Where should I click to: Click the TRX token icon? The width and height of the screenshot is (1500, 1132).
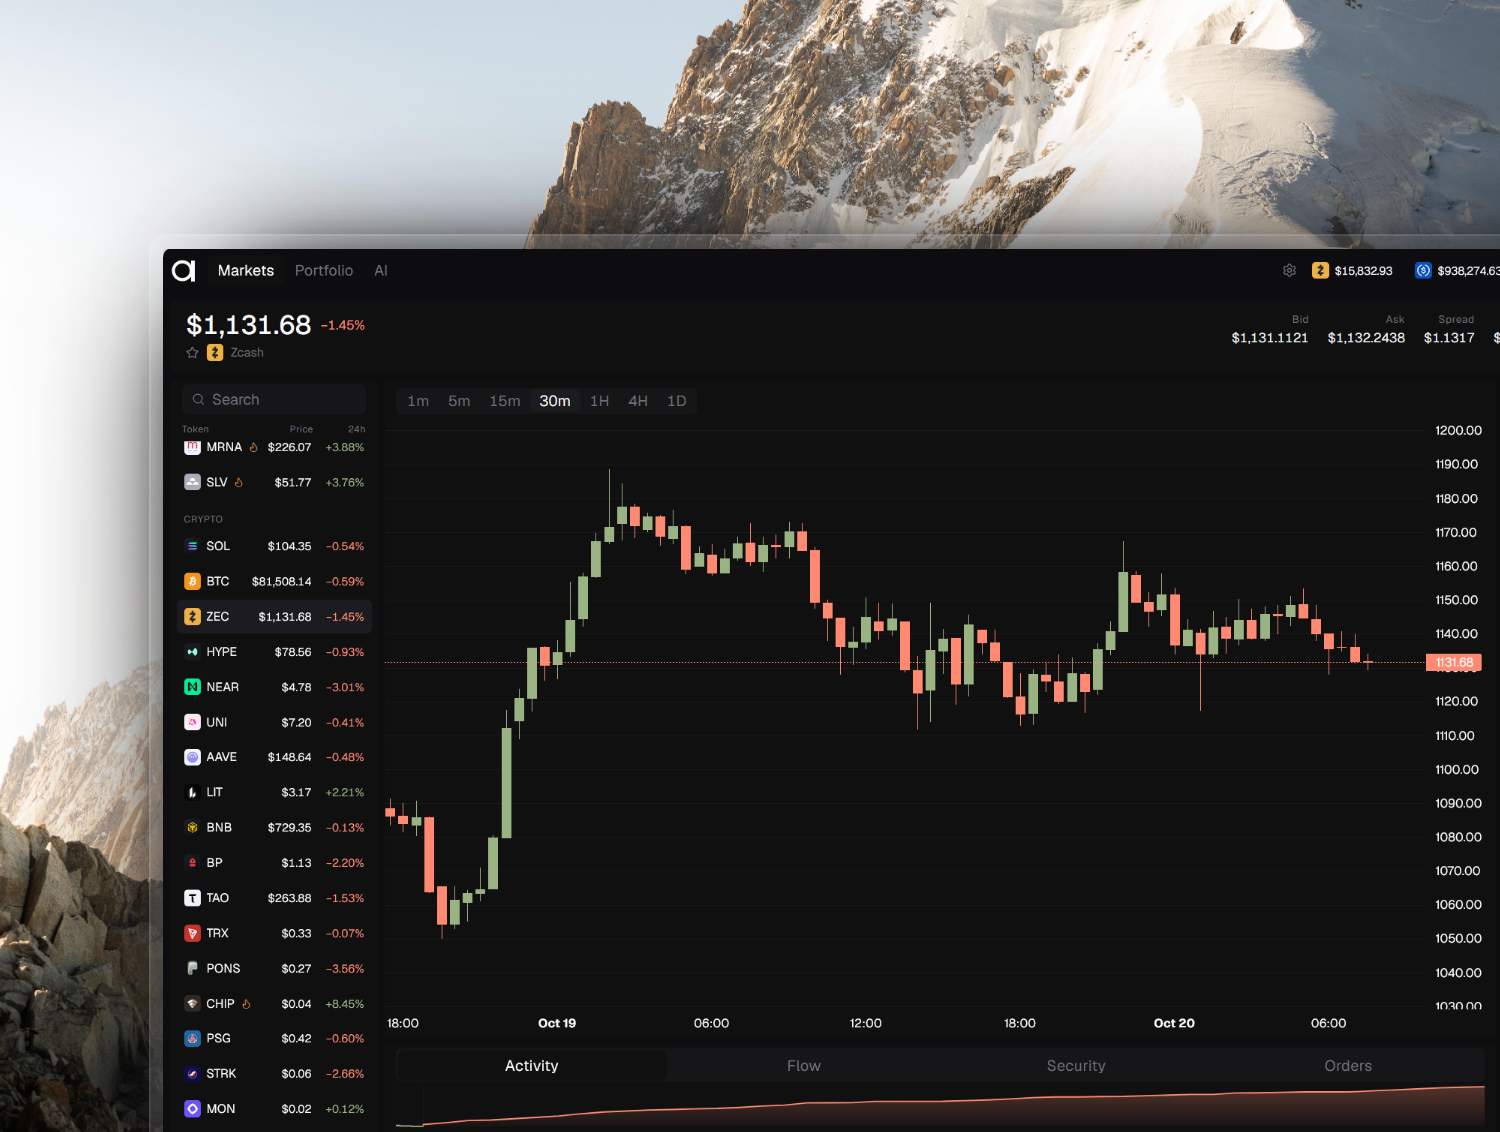192,933
